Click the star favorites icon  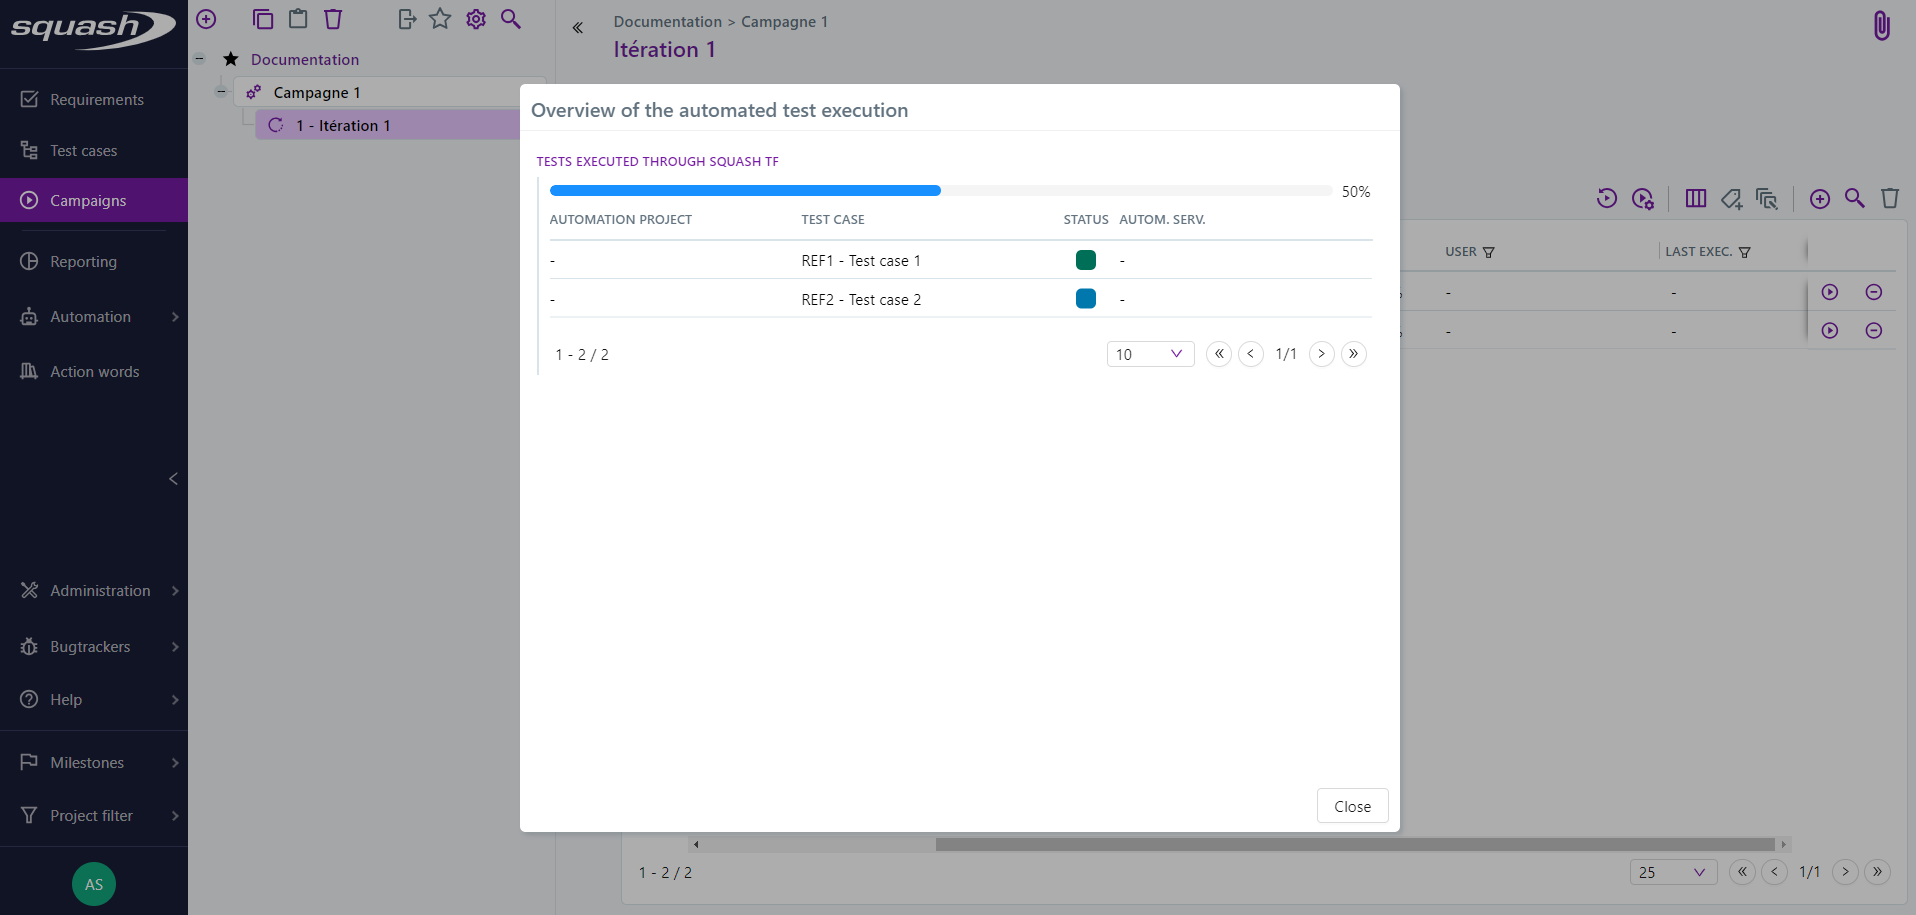[x=440, y=18]
